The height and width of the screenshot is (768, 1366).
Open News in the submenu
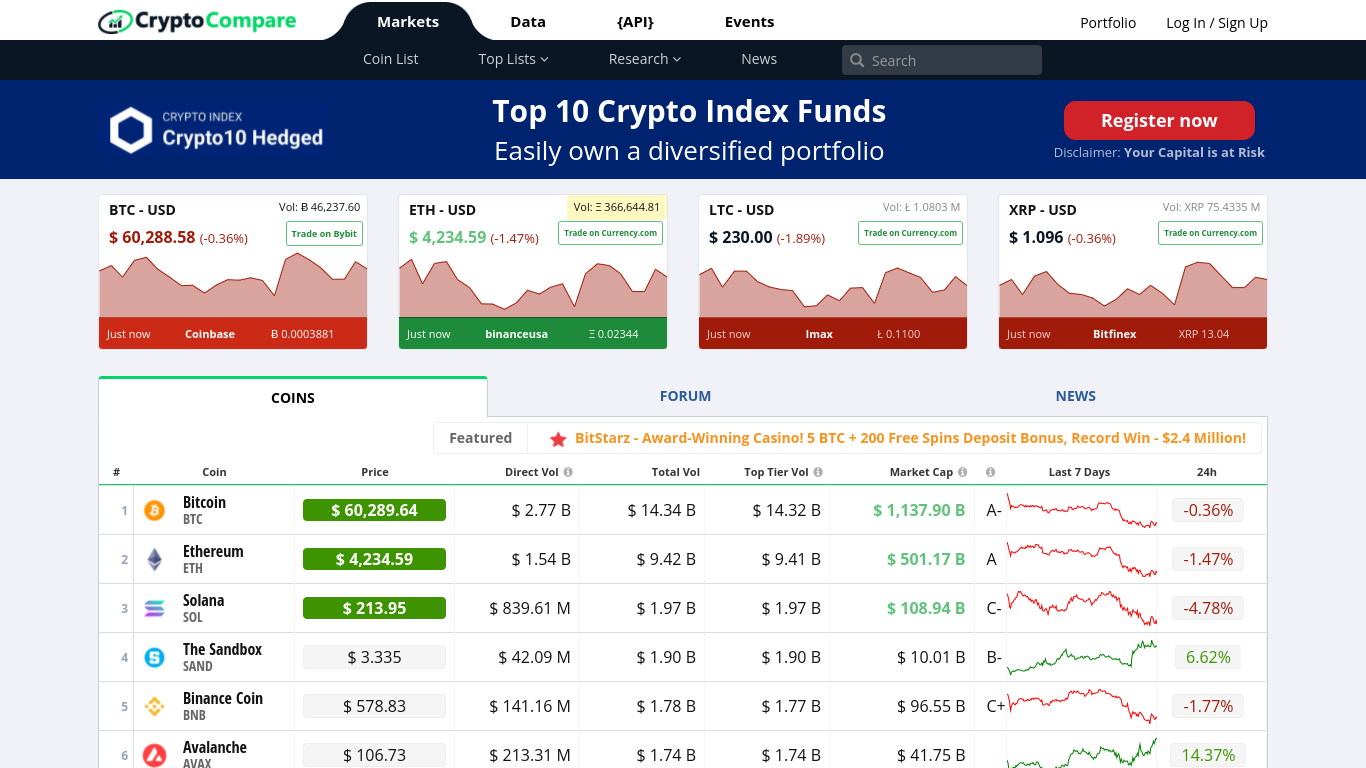pos(759,59)
